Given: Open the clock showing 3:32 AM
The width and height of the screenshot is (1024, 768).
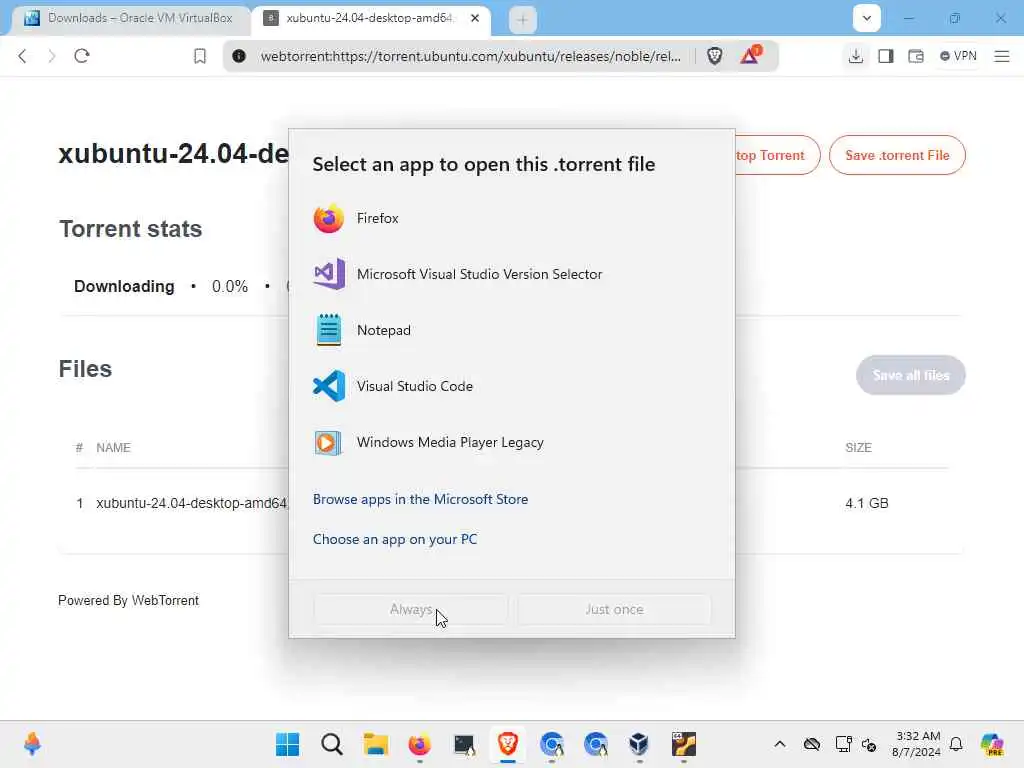Looking at the screenshot, I should 916,744.
